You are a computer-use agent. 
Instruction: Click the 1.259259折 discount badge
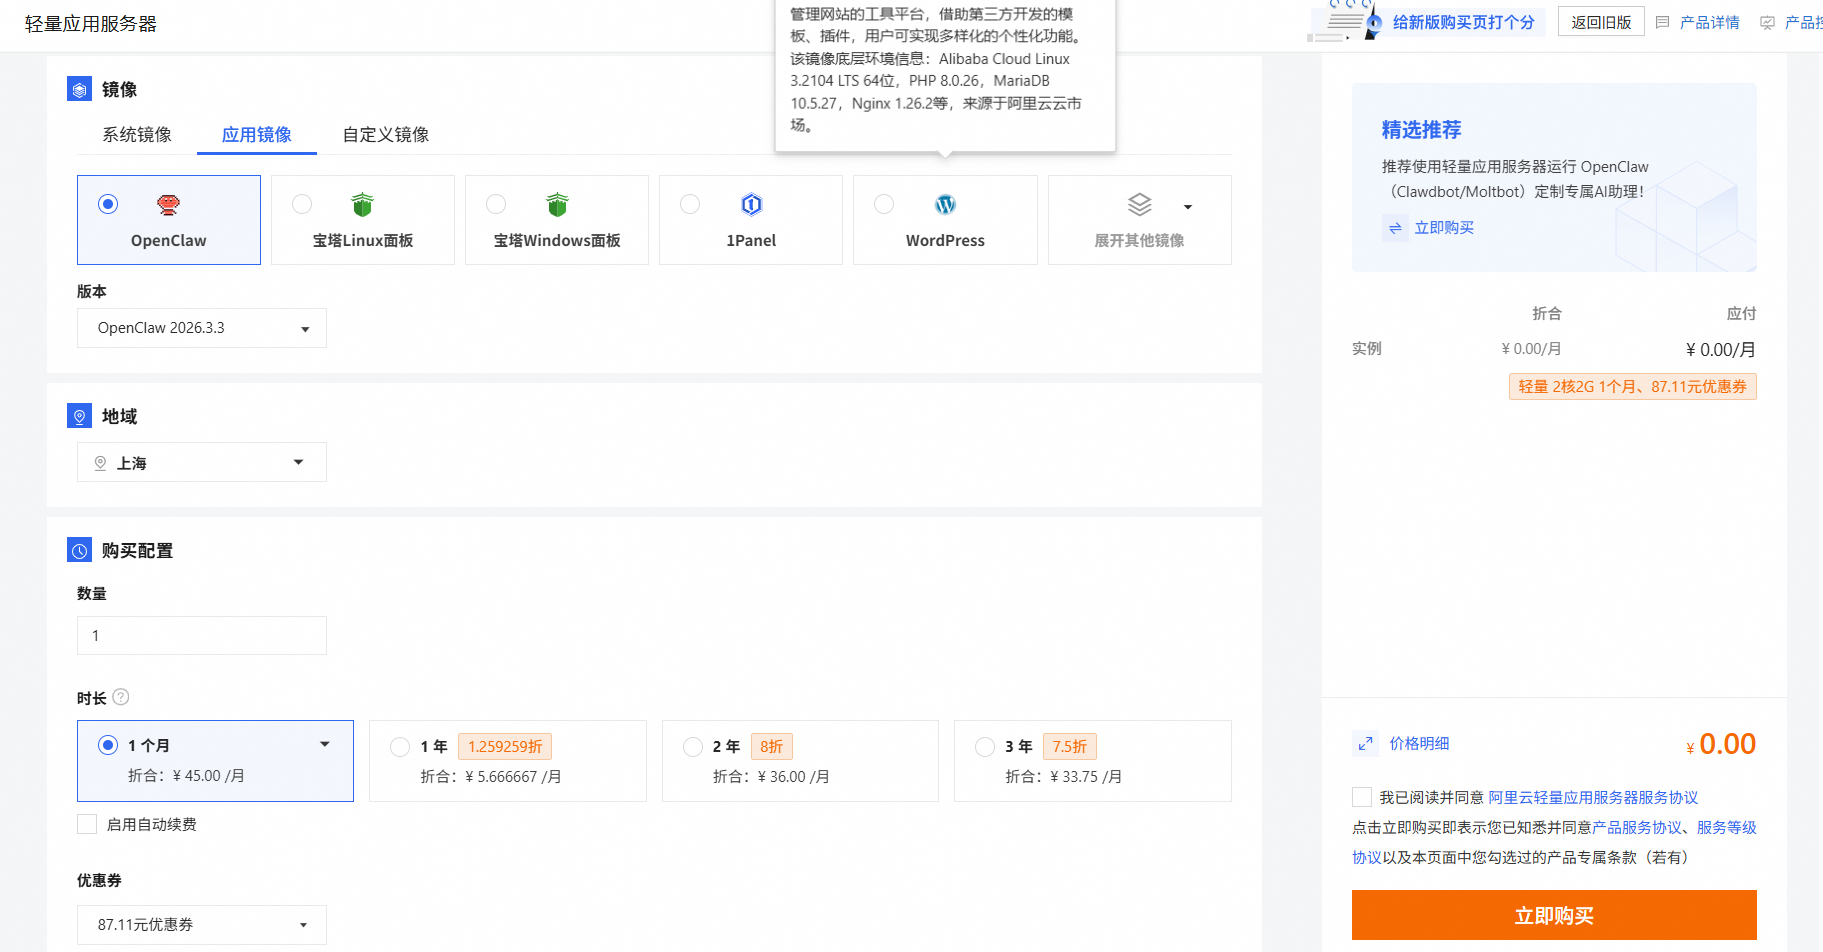click(x=505, y=747)
